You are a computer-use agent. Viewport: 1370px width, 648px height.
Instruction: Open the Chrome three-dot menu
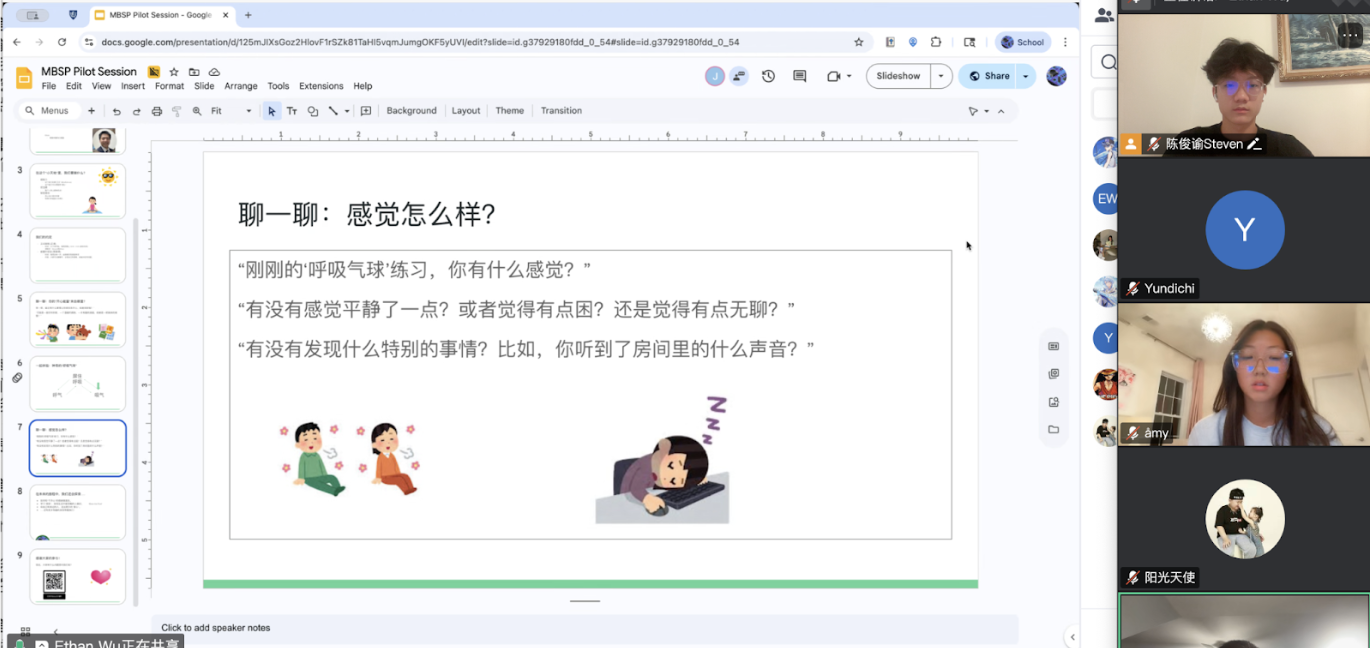click(1065, 42)
